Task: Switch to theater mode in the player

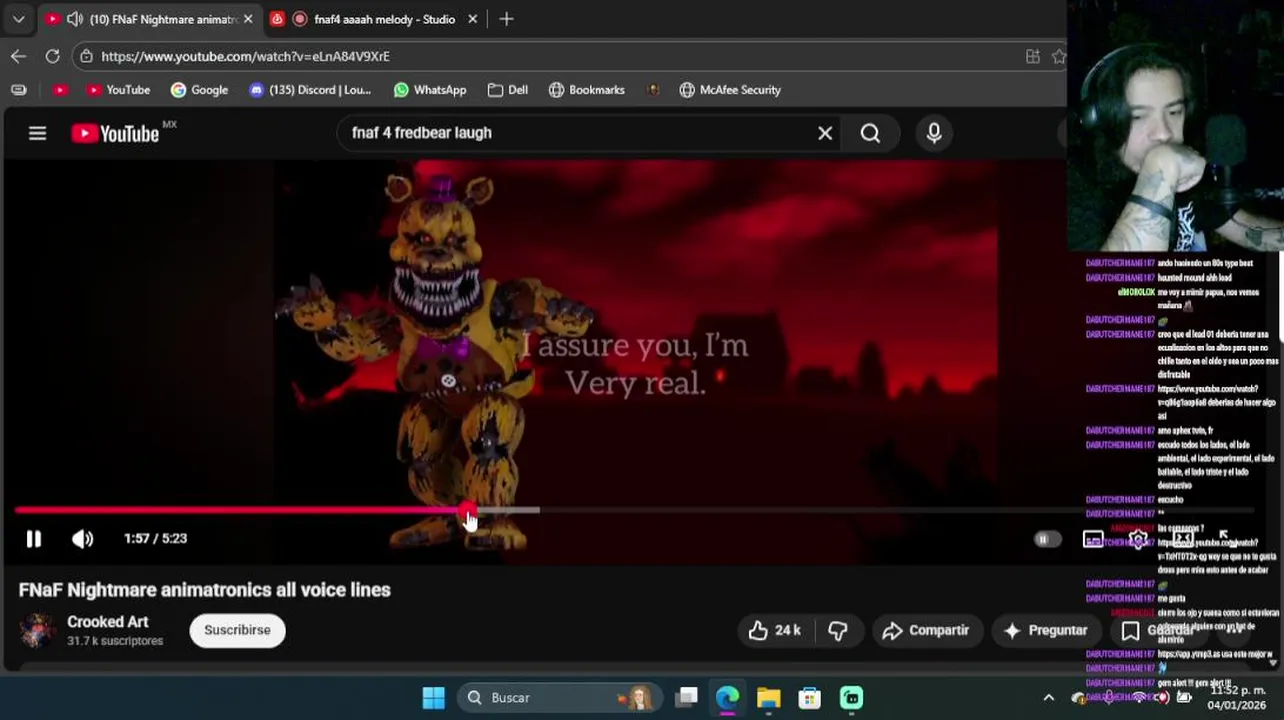Action: point(1183,539)
